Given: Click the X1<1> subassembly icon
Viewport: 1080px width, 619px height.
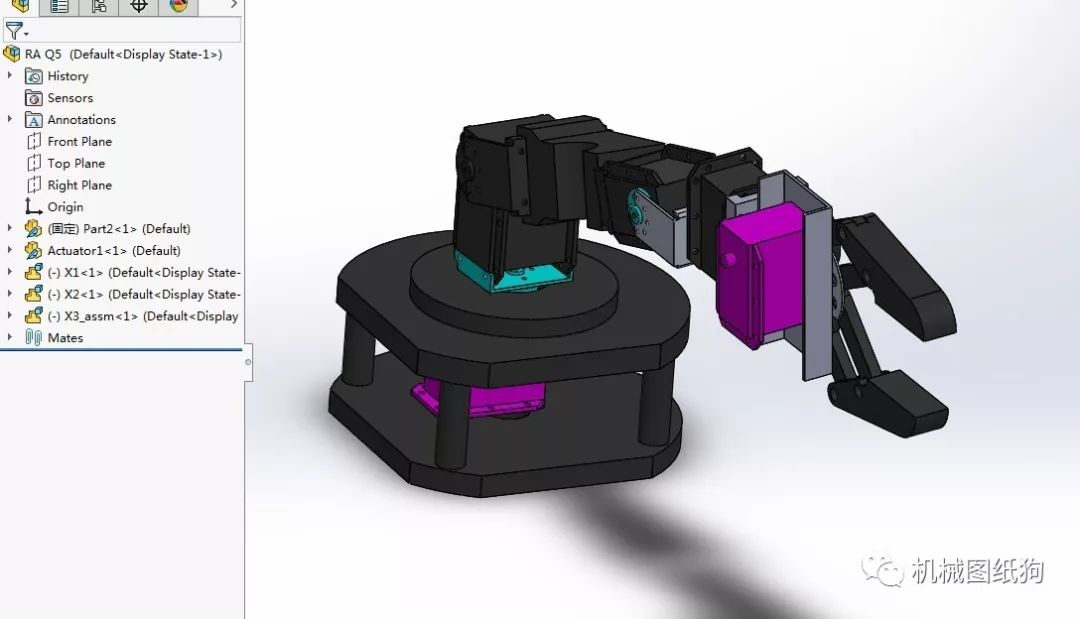Looking at the screenshot, I should pos(33,272).
